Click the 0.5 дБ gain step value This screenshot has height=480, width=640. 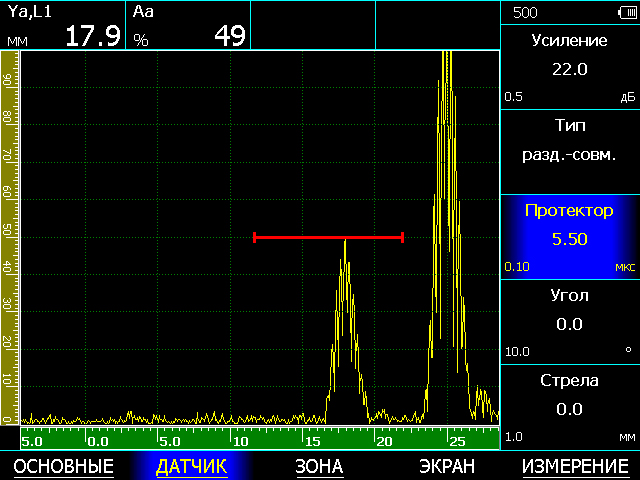point(514,98)
